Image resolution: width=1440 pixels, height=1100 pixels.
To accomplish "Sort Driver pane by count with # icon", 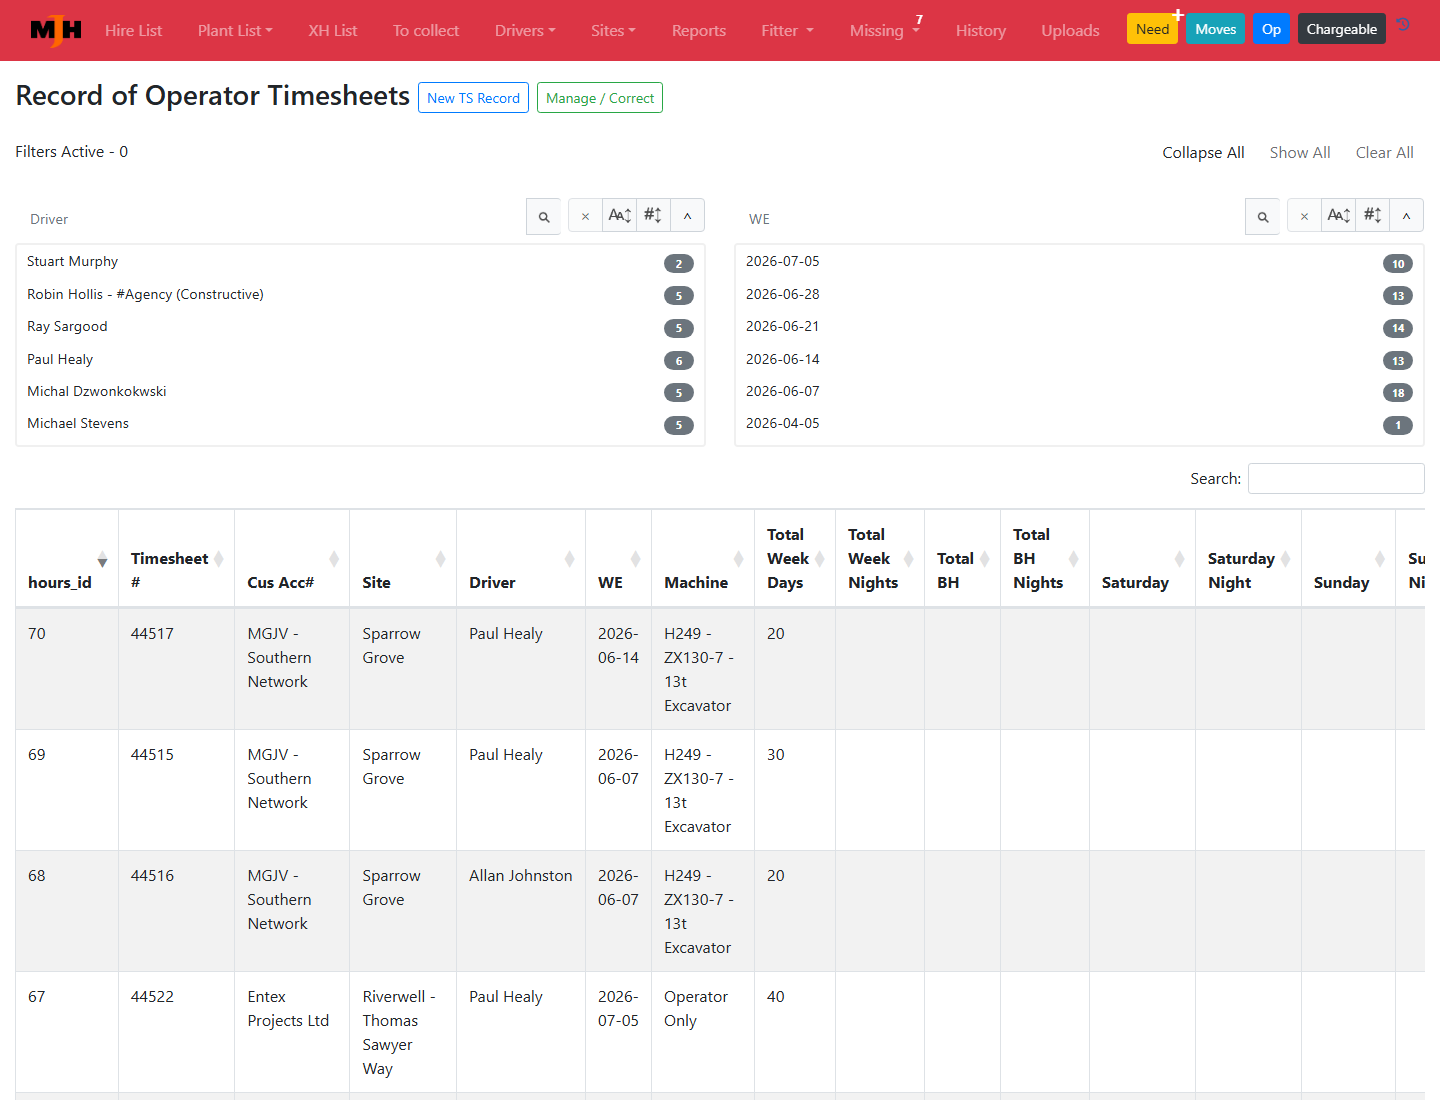I will click(x=653, y=216).
